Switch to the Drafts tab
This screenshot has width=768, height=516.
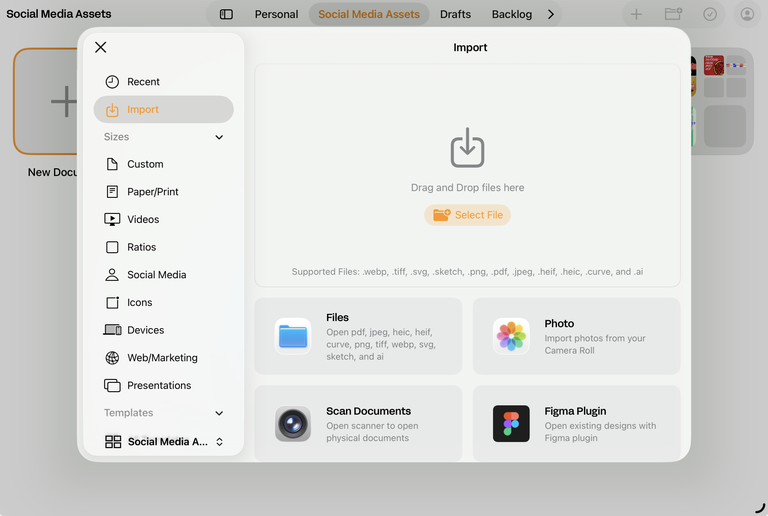[455, 14]
